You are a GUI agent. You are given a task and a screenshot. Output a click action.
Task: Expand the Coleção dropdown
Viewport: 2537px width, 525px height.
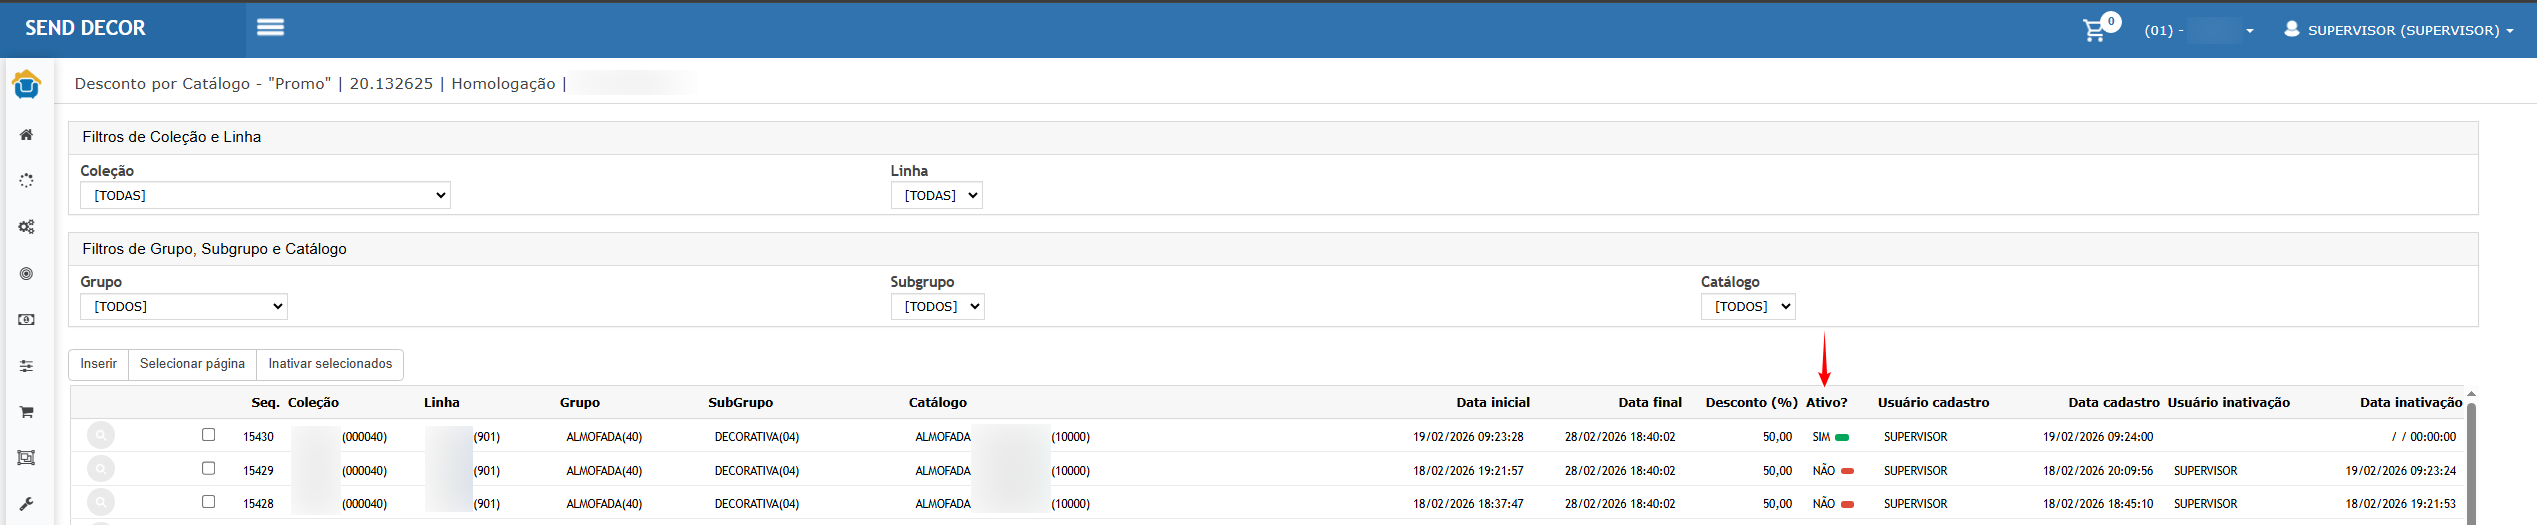pyautogui.click(x=265, y=195)
